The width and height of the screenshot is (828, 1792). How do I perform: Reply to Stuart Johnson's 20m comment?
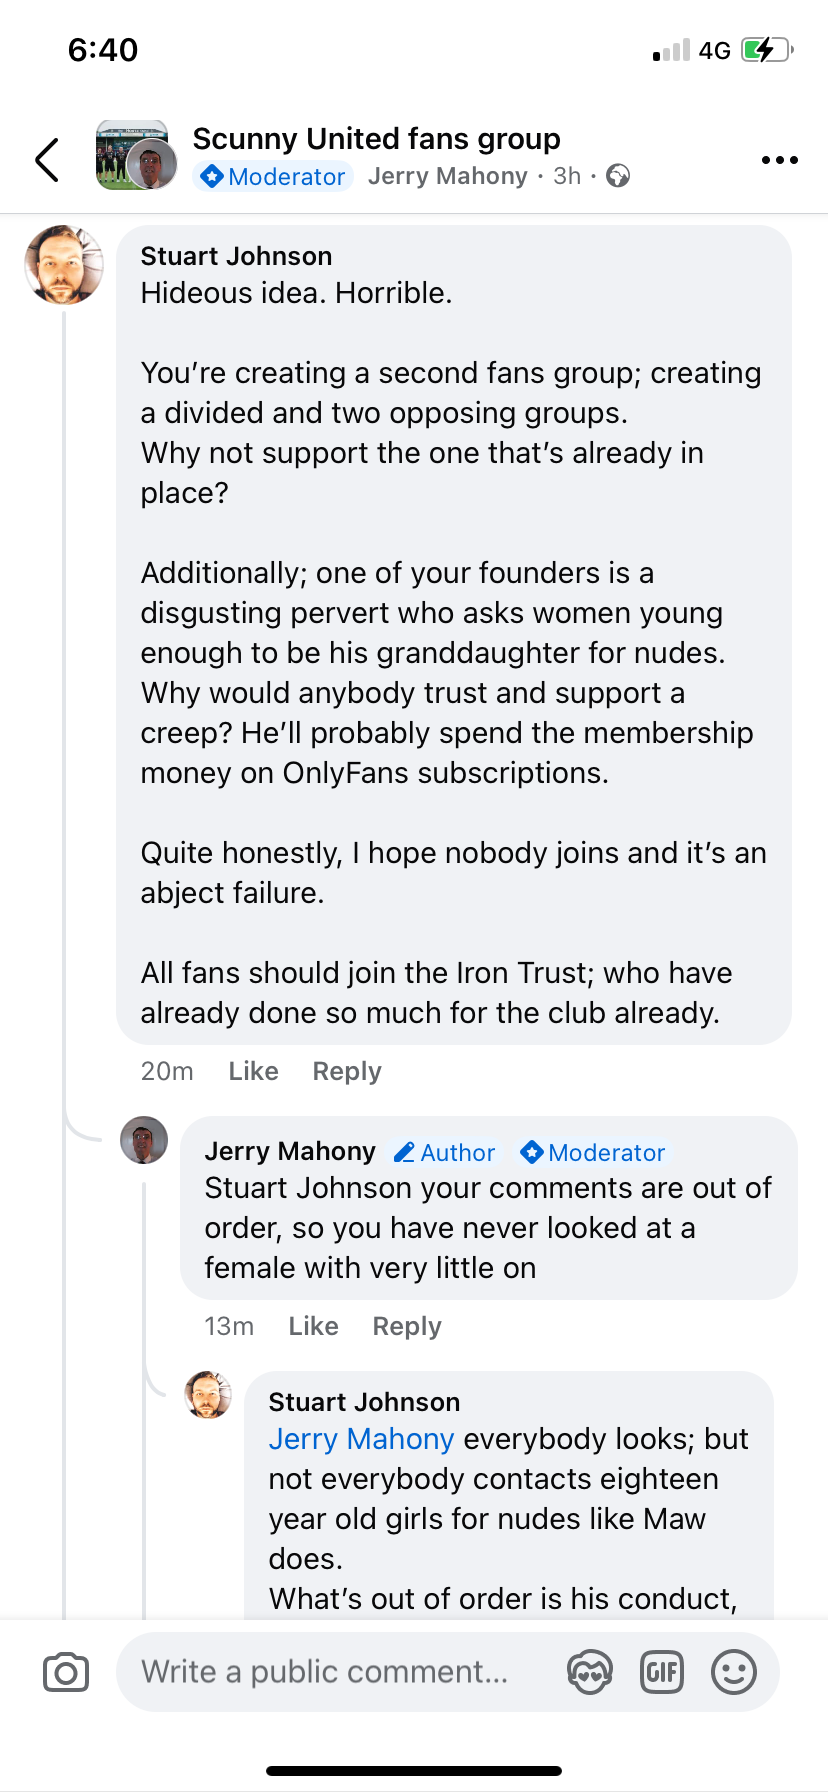[347, 1071]
